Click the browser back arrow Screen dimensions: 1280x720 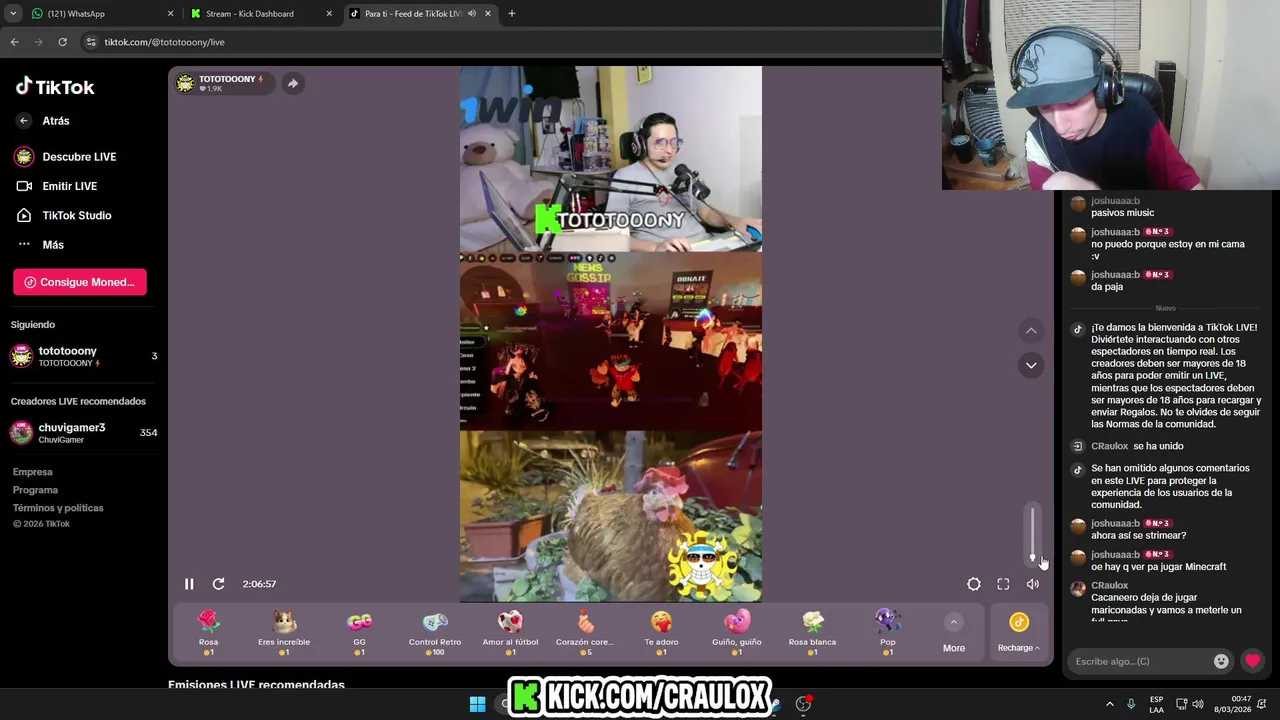point(14,42)
